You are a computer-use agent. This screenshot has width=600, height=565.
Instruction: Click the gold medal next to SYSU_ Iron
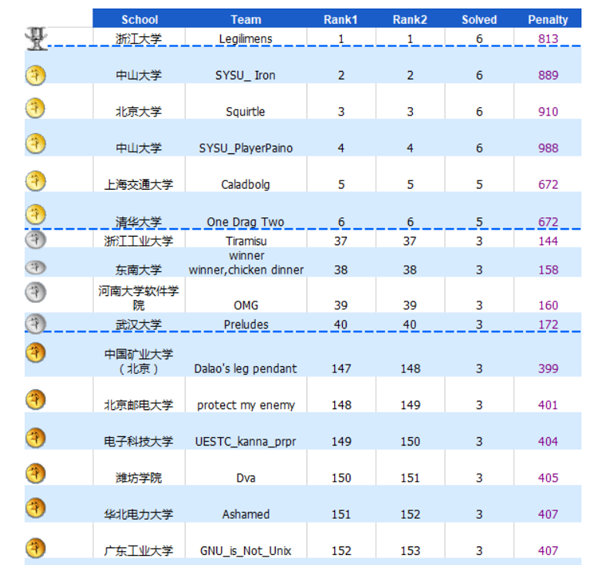pyautogui.click(x=36, y=74)
